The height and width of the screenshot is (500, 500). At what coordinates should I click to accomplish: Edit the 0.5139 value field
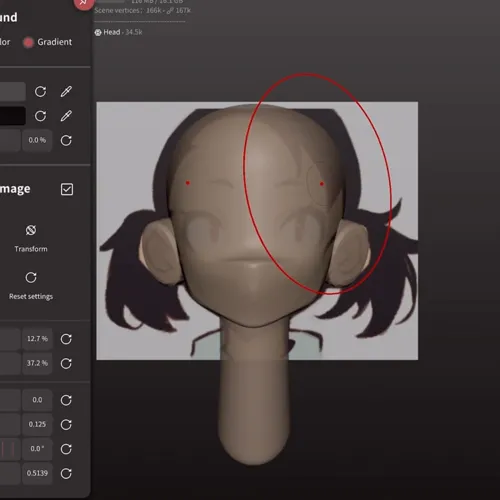click(37, 473)
